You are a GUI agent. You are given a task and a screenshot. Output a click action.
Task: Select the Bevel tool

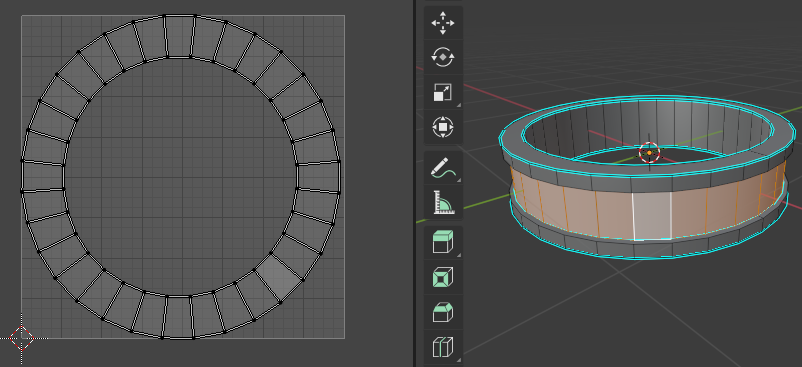click(x=443, y=311)
